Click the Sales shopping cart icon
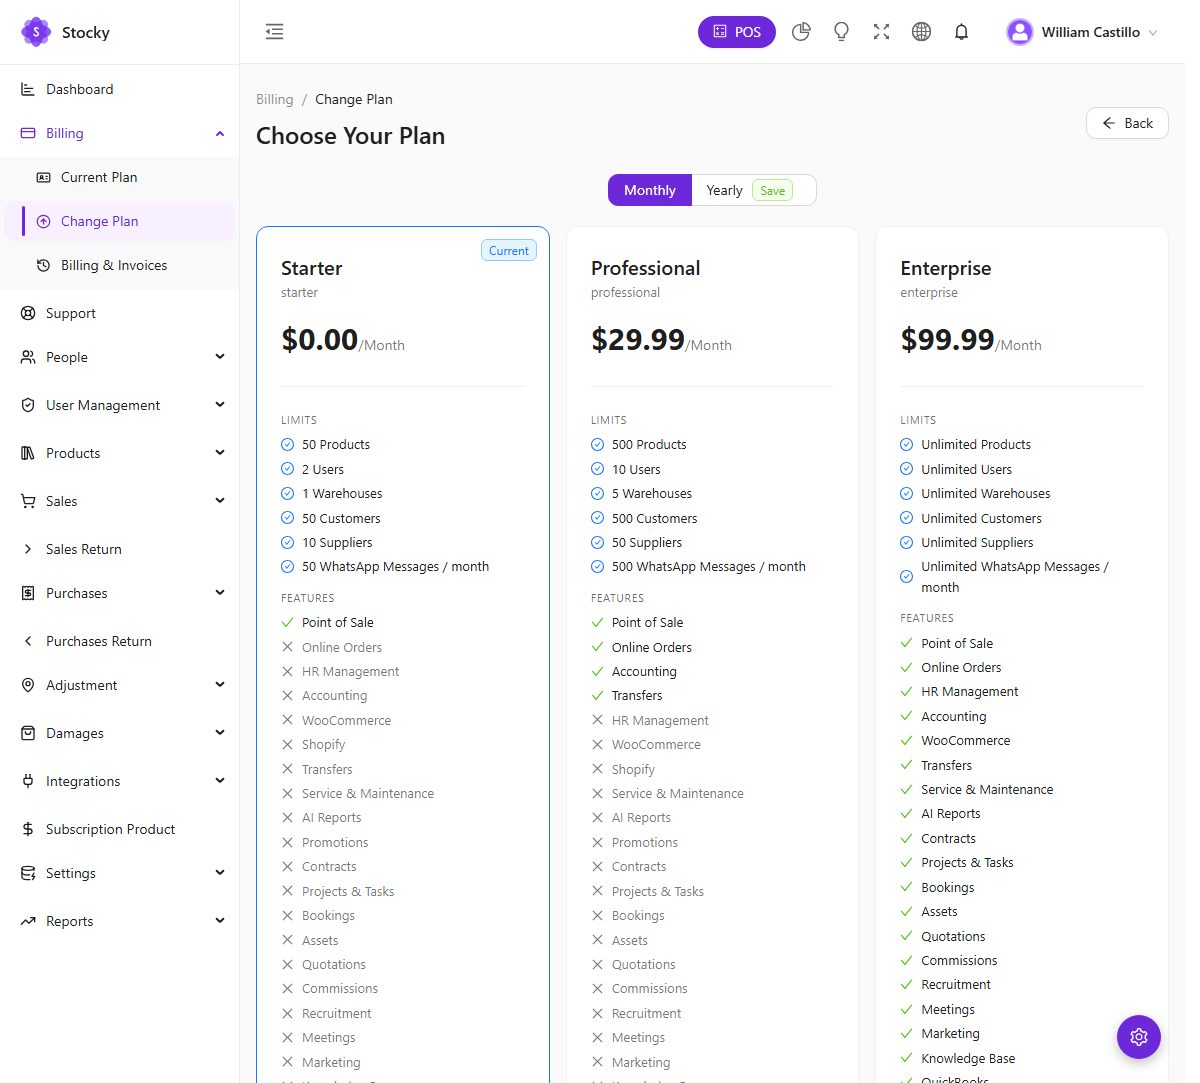The width and height of the screenshot is (1200, 1083). click(28, 501)
